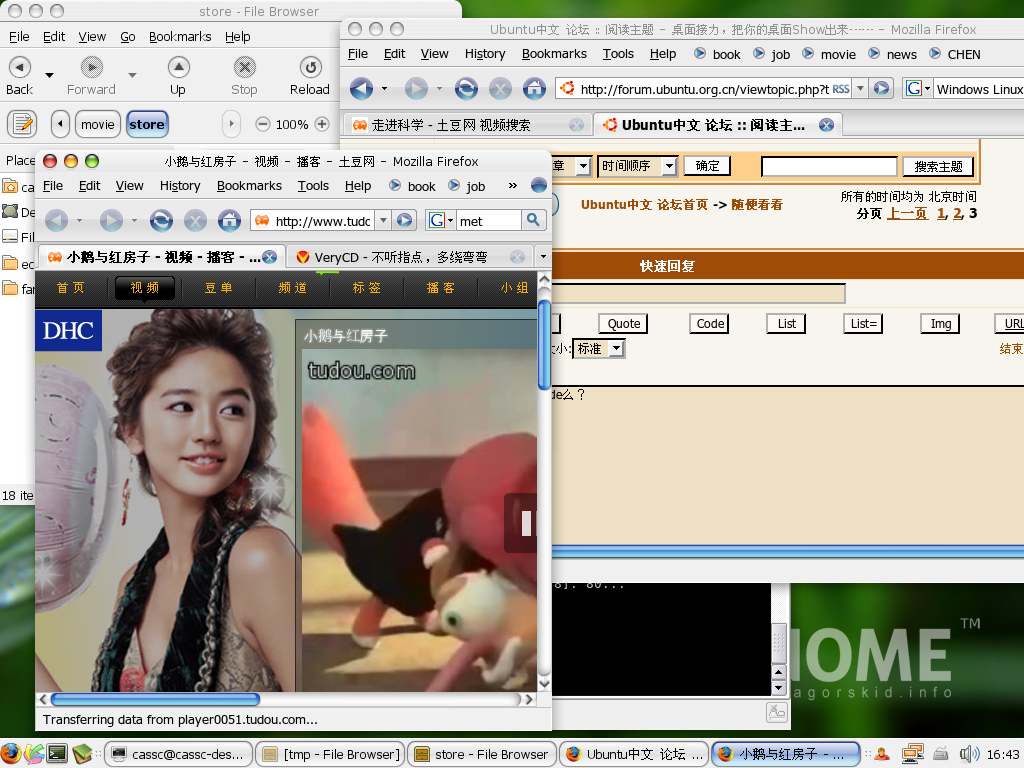The image size is (1024, 768).
Task: Click the forum topic search input field
Action: [x=829, y=167]
